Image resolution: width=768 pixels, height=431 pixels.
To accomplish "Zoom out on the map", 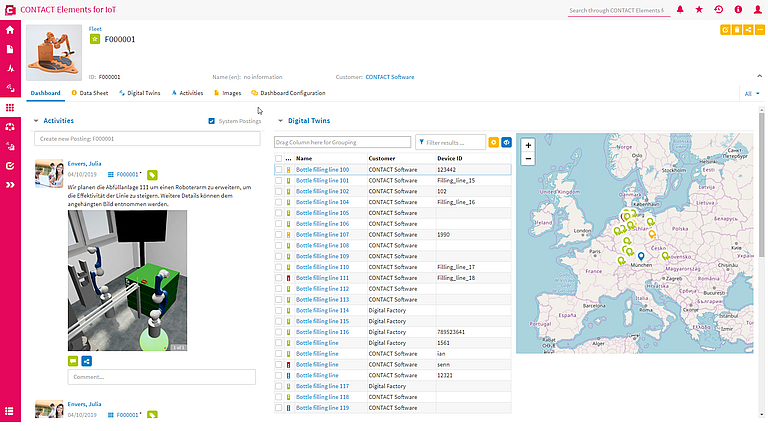I will [x=528, y=158].
